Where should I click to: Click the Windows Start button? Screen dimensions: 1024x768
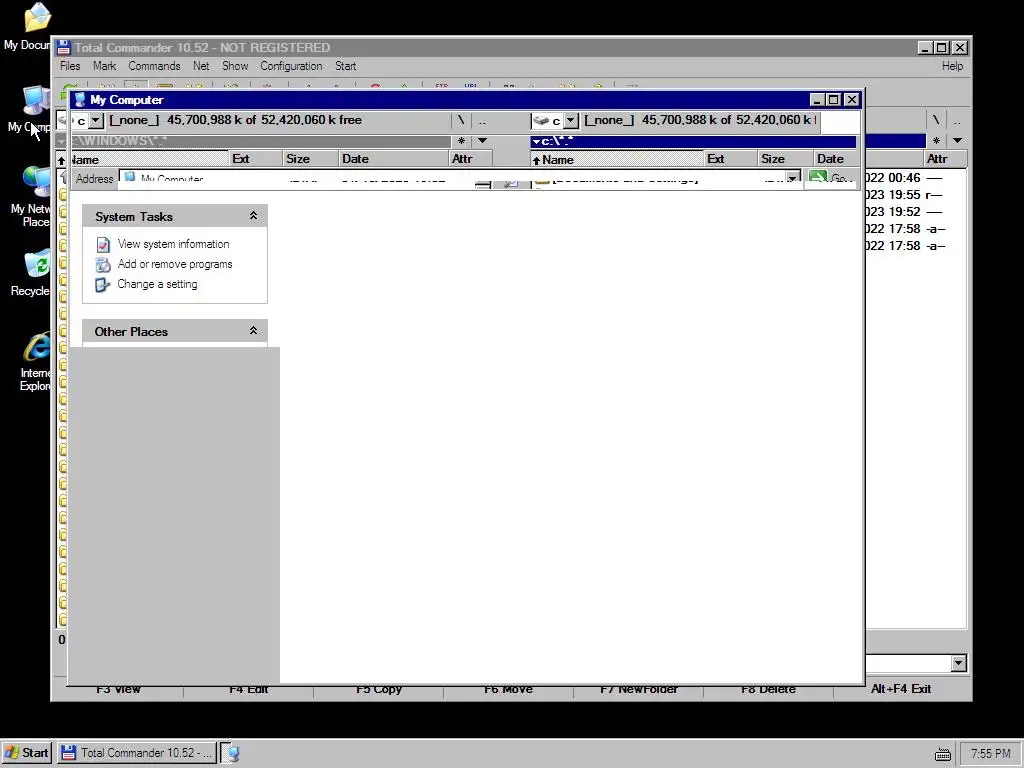pos(26,752)
